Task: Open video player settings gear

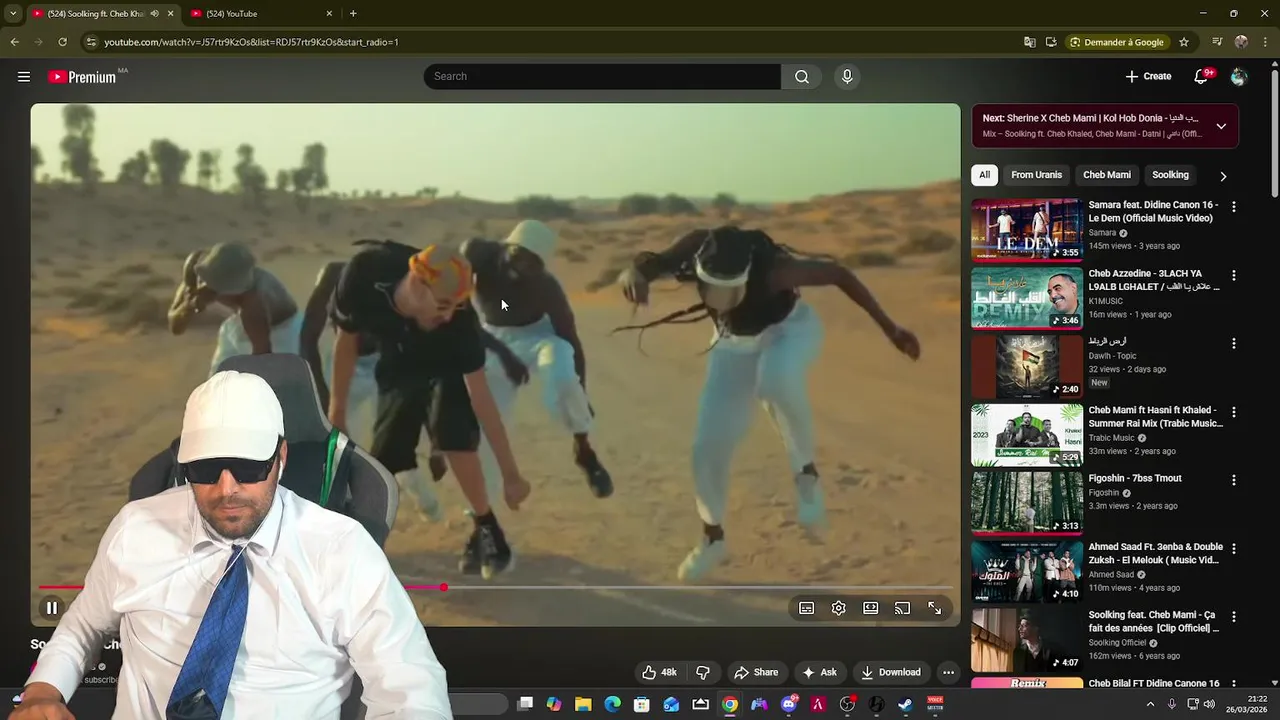Action: [x=838, y=608]
